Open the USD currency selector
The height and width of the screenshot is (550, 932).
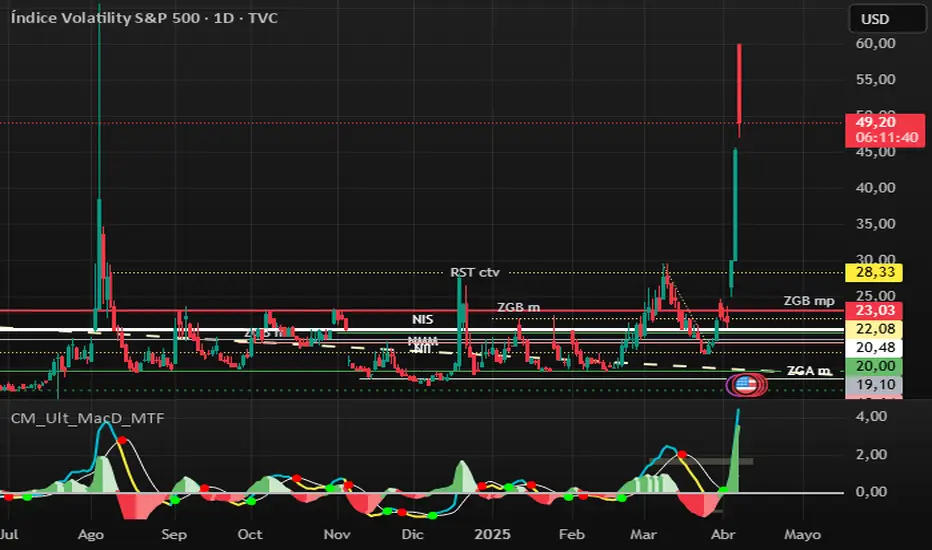click(887, 19)
